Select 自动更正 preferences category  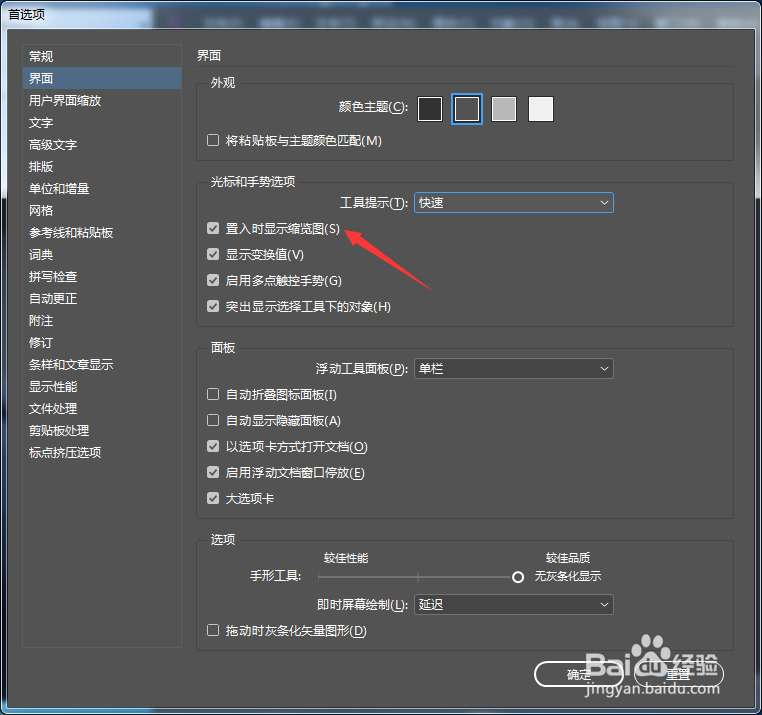[x=102, y=298]
